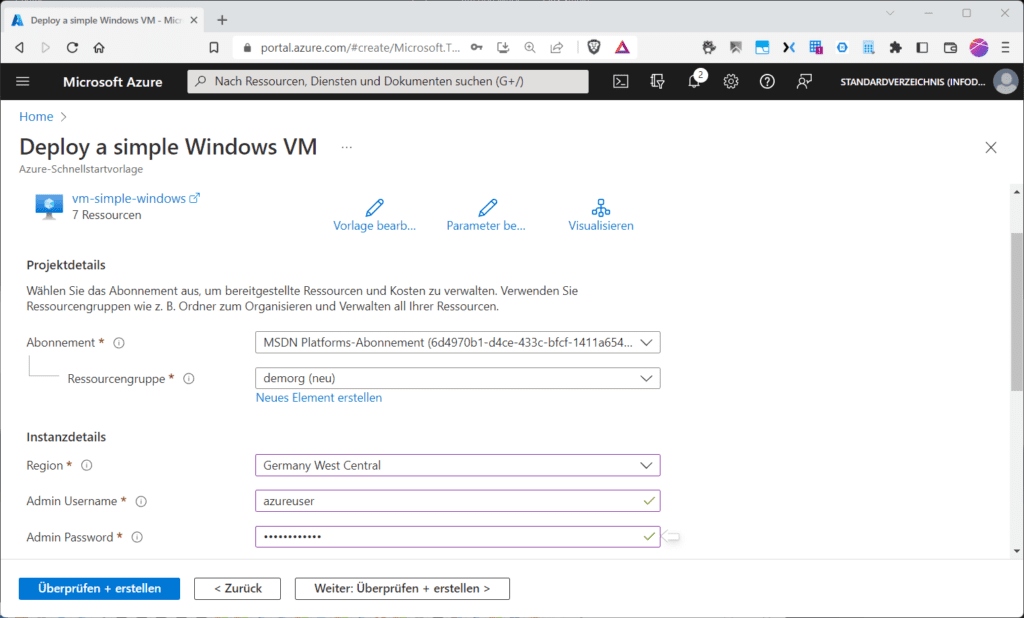The width and height of the screenshot is (1024, 618).
Task: Open info tooltip next to Ressourcengruppe
Action: click(189, 379)
